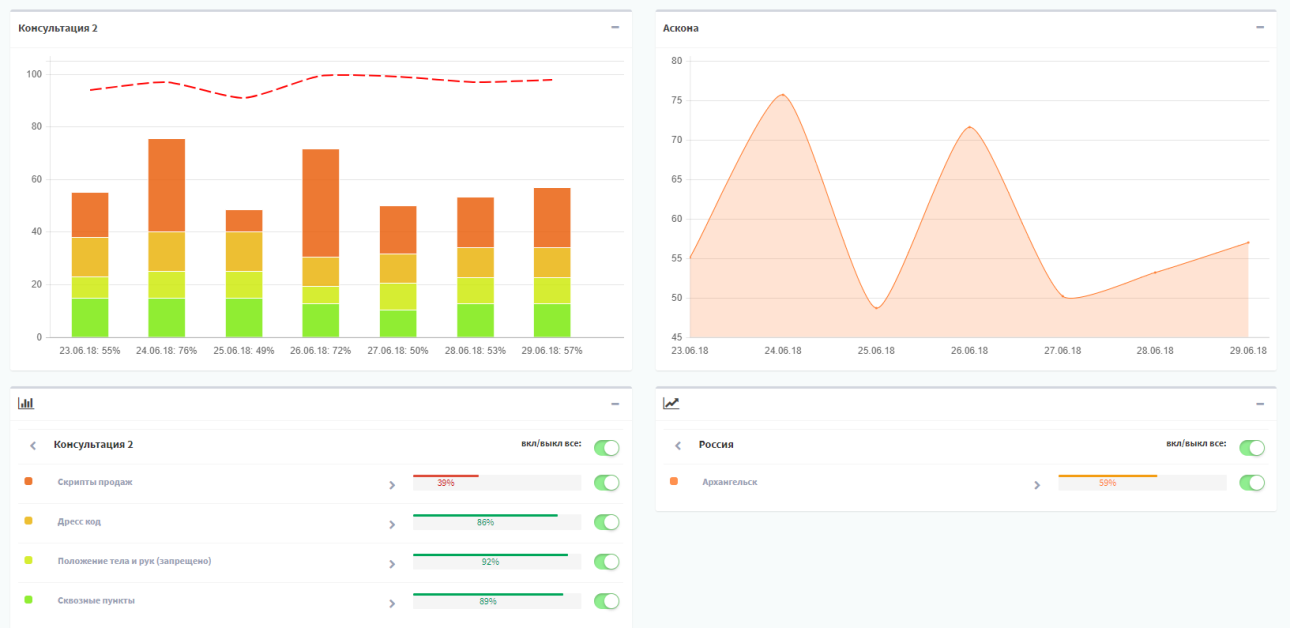This screenshot has width=1290, height=628.
Task: Toggle Положение тела и рук series off
Action: [607, 562]
